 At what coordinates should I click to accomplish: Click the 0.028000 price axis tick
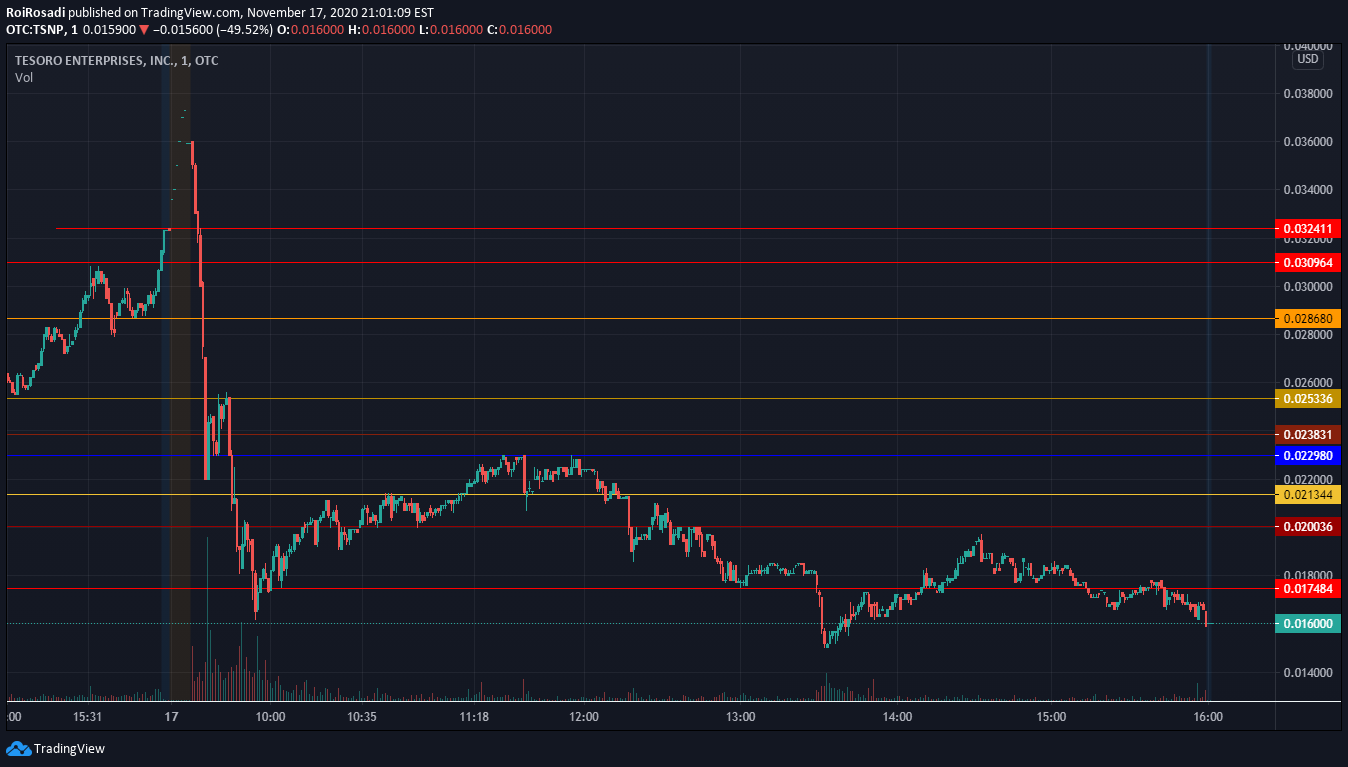1308,335
